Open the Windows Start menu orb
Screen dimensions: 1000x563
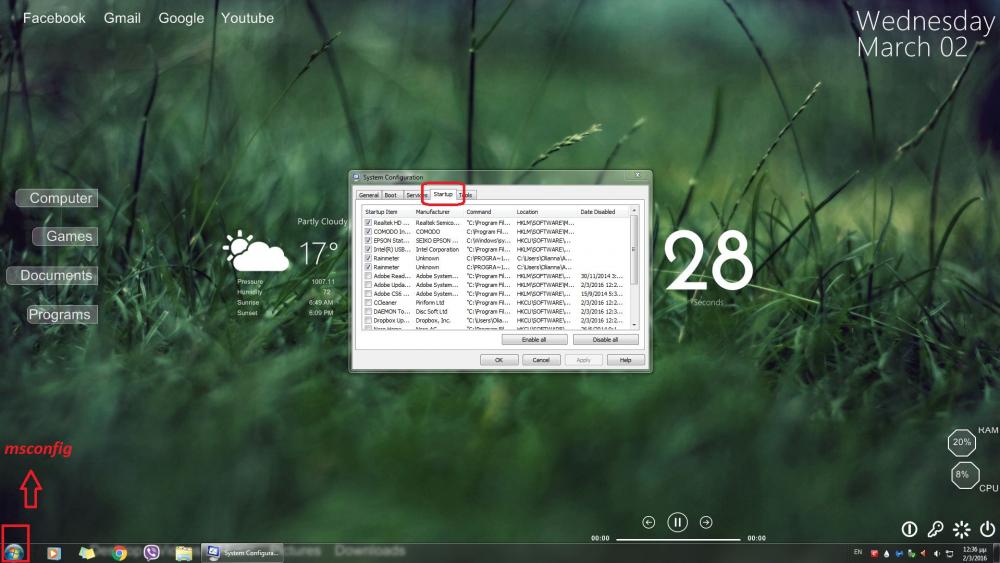pyautogui.click(x=14, y=552)
